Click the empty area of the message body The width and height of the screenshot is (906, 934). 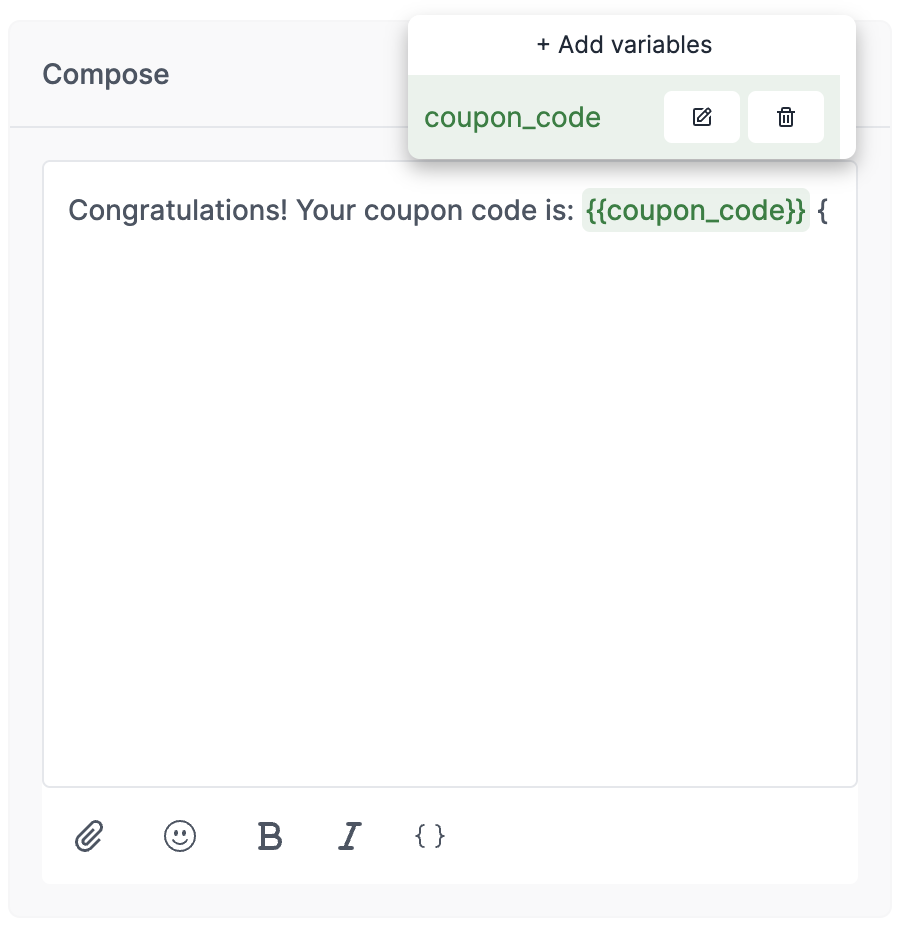click(x=450, y=506)
